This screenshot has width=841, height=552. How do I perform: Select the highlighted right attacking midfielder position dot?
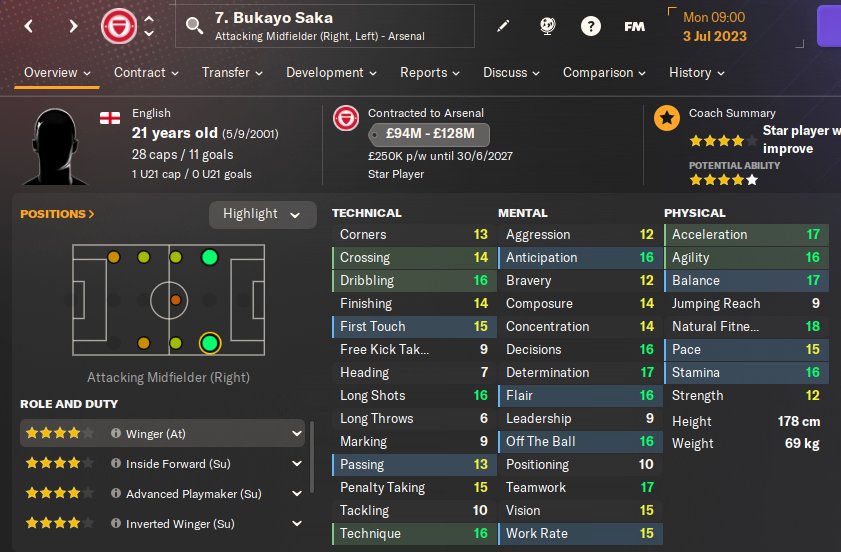coord(210,343)
